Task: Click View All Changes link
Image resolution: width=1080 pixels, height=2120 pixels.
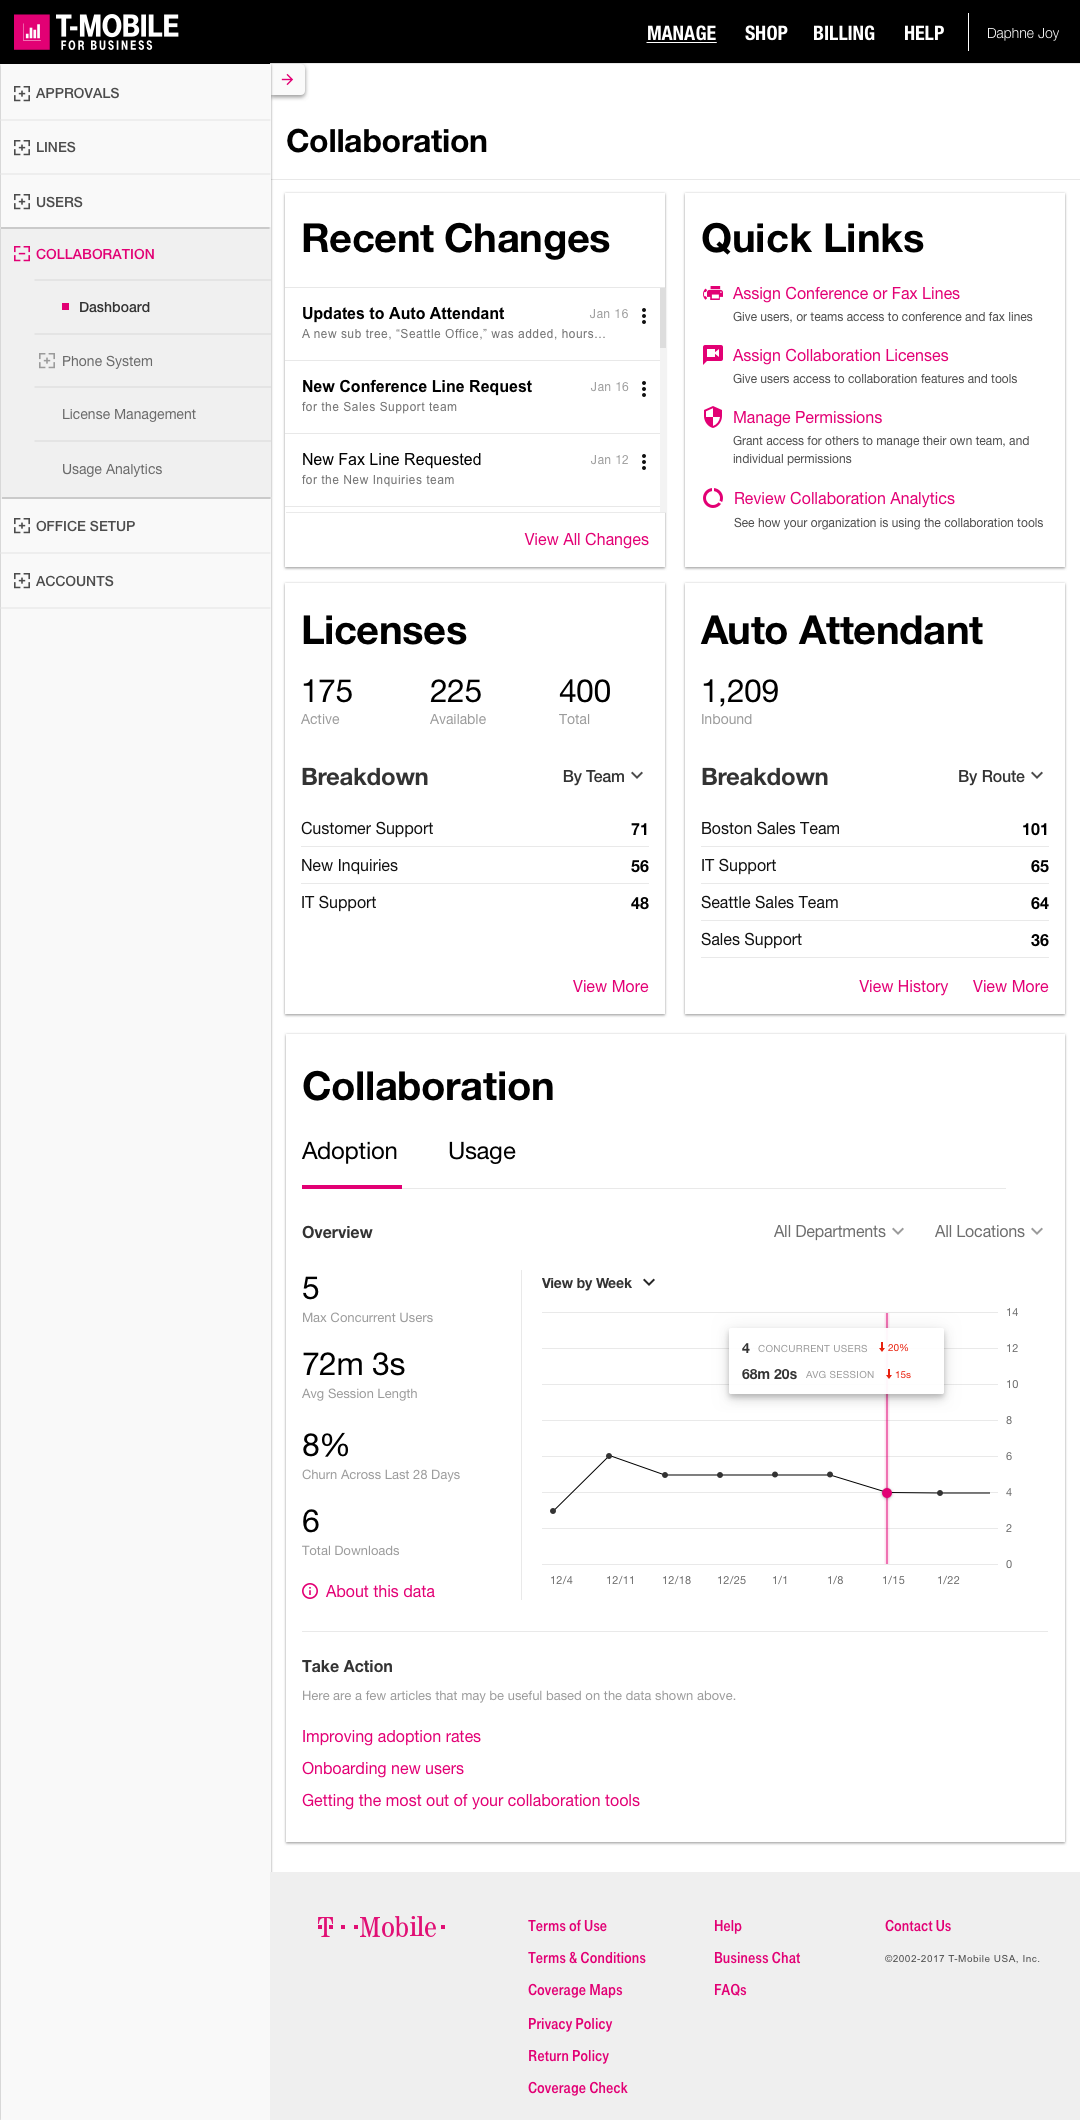Action: pos(587,539)
